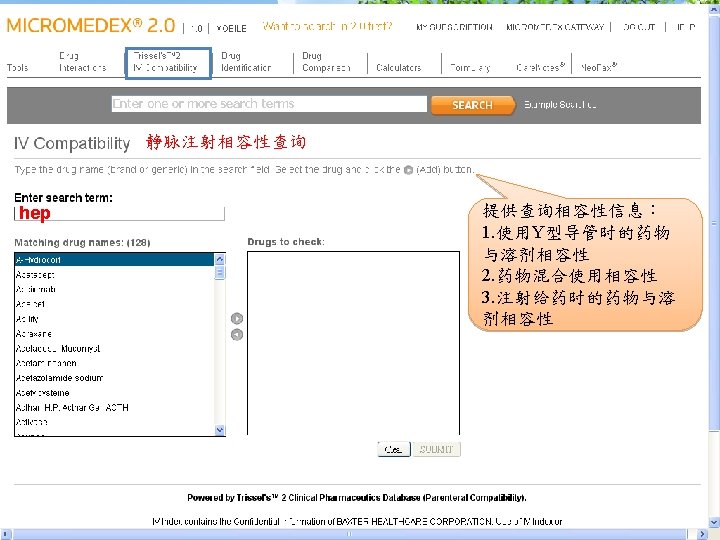The height and width of the screenshot is (540, 720).
Task: Select Acetazolamide sodium in drug list
Action: click(114, 378)
